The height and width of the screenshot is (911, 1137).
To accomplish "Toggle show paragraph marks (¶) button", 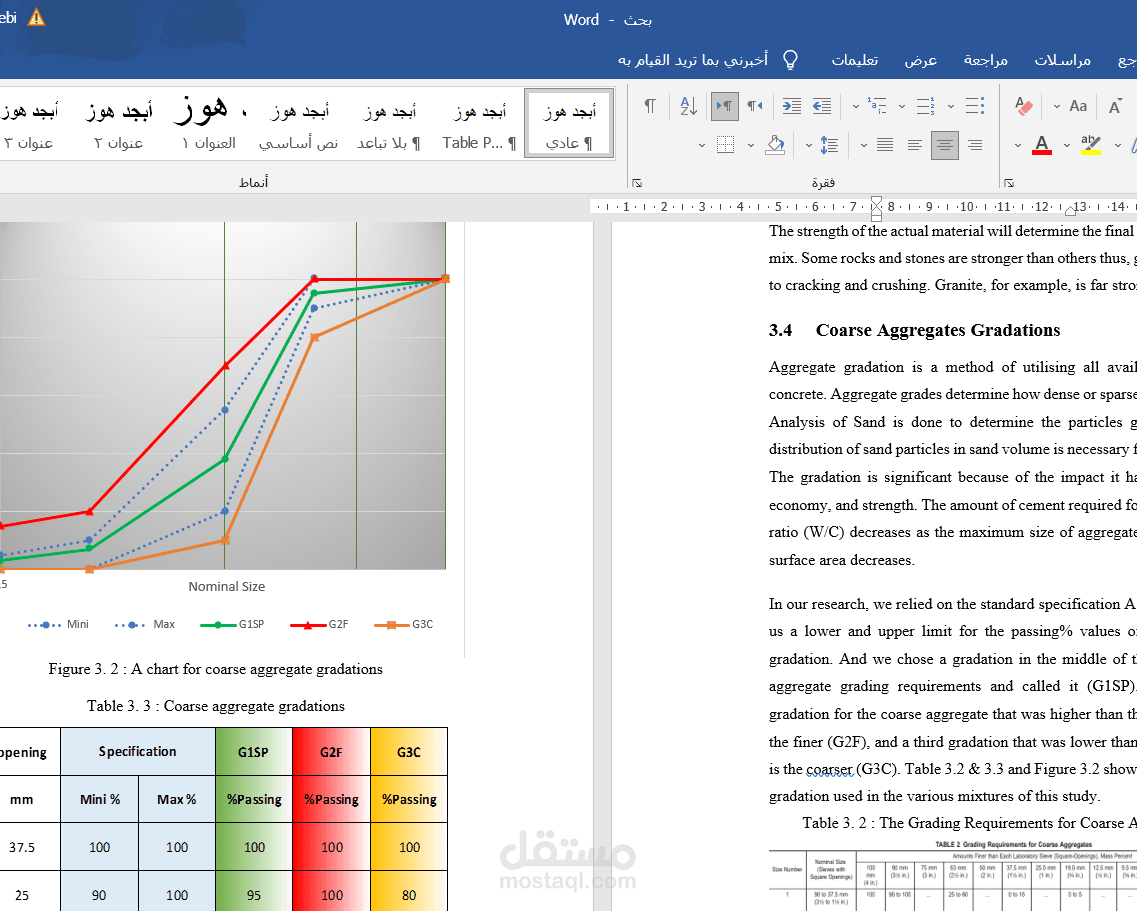I will (650, 107).
